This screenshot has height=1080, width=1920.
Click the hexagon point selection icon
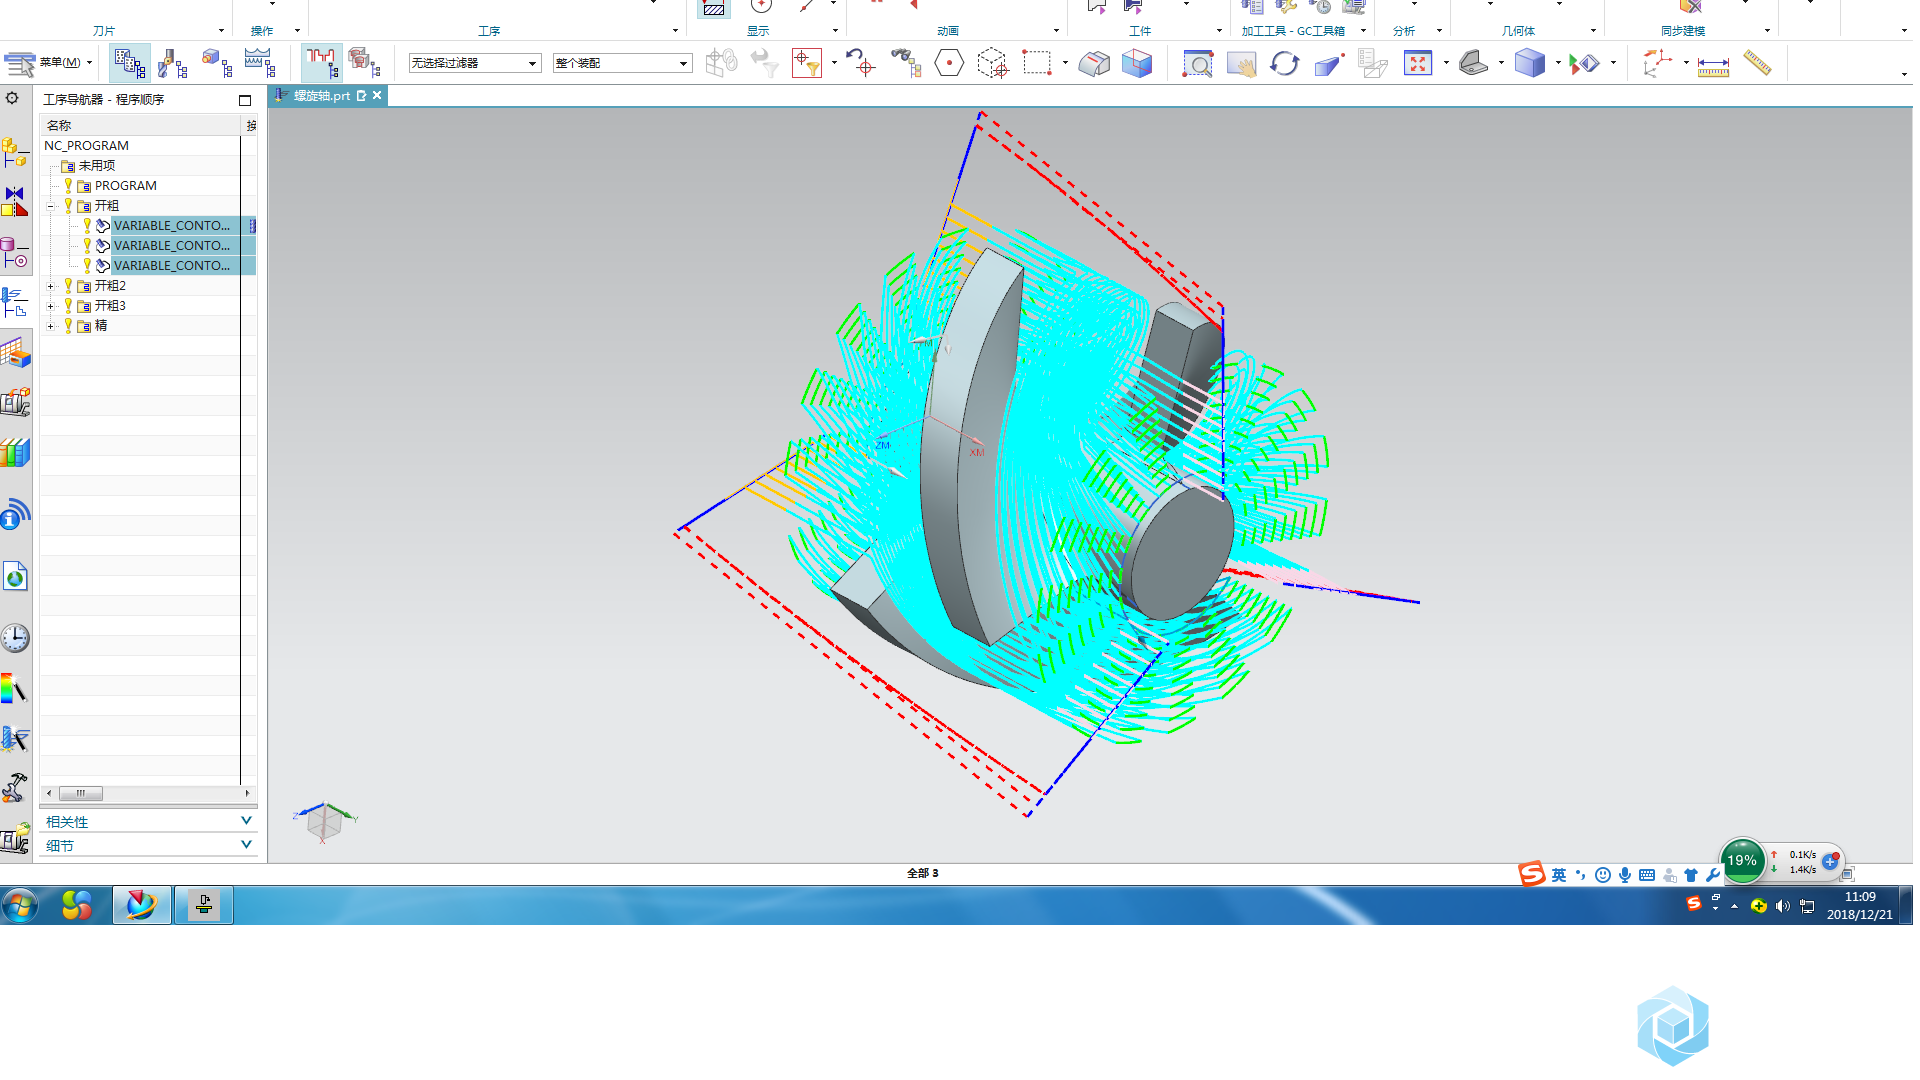tap(949, 64)
